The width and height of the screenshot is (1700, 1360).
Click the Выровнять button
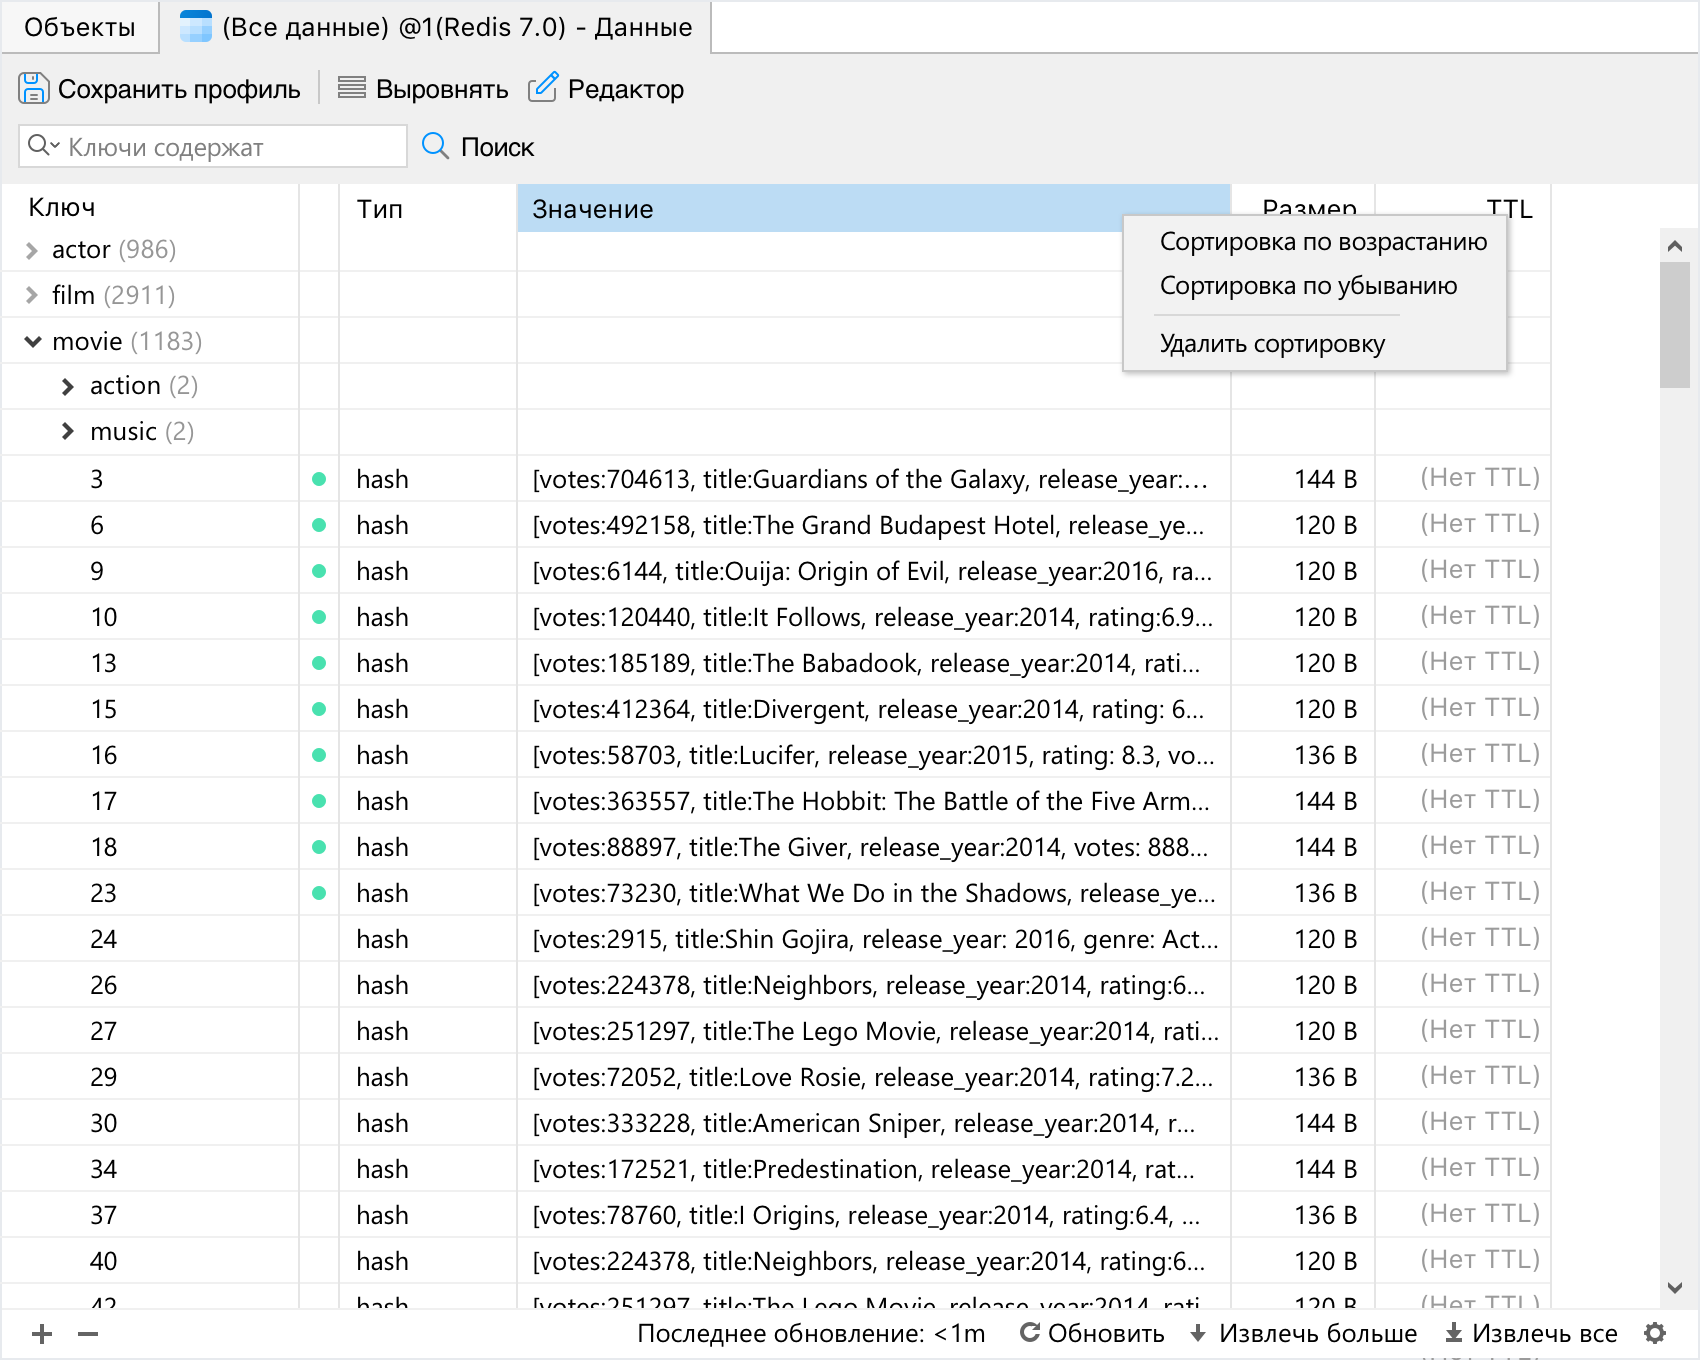(423, 89)
